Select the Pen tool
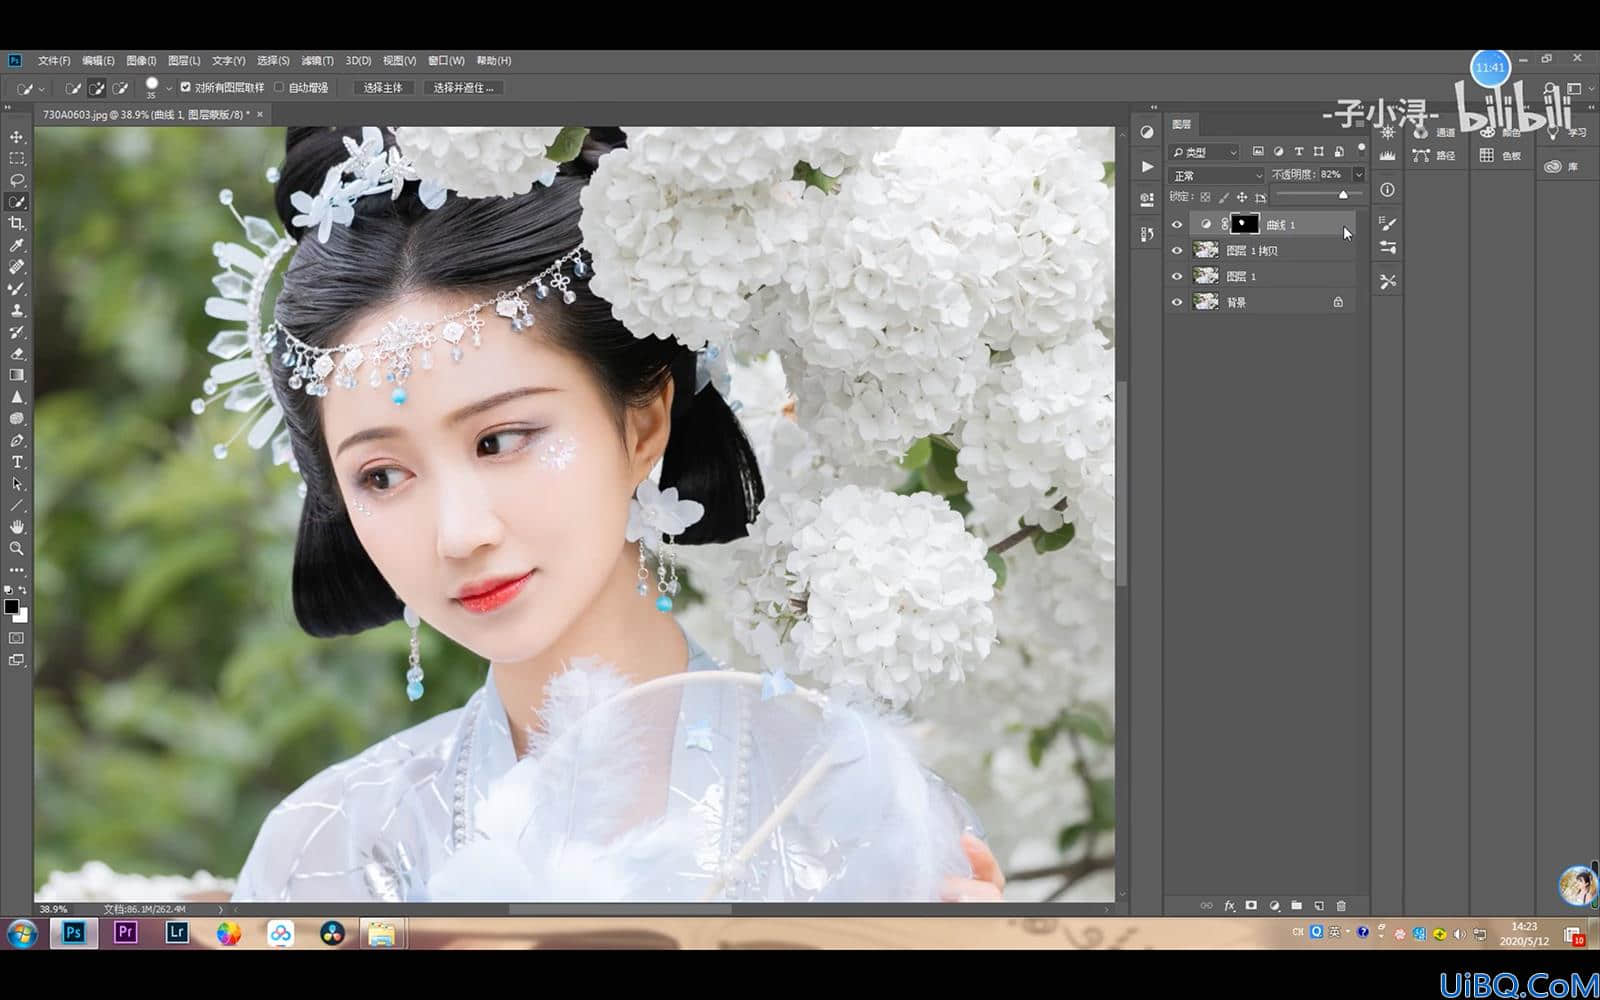 tap(17, 441)
